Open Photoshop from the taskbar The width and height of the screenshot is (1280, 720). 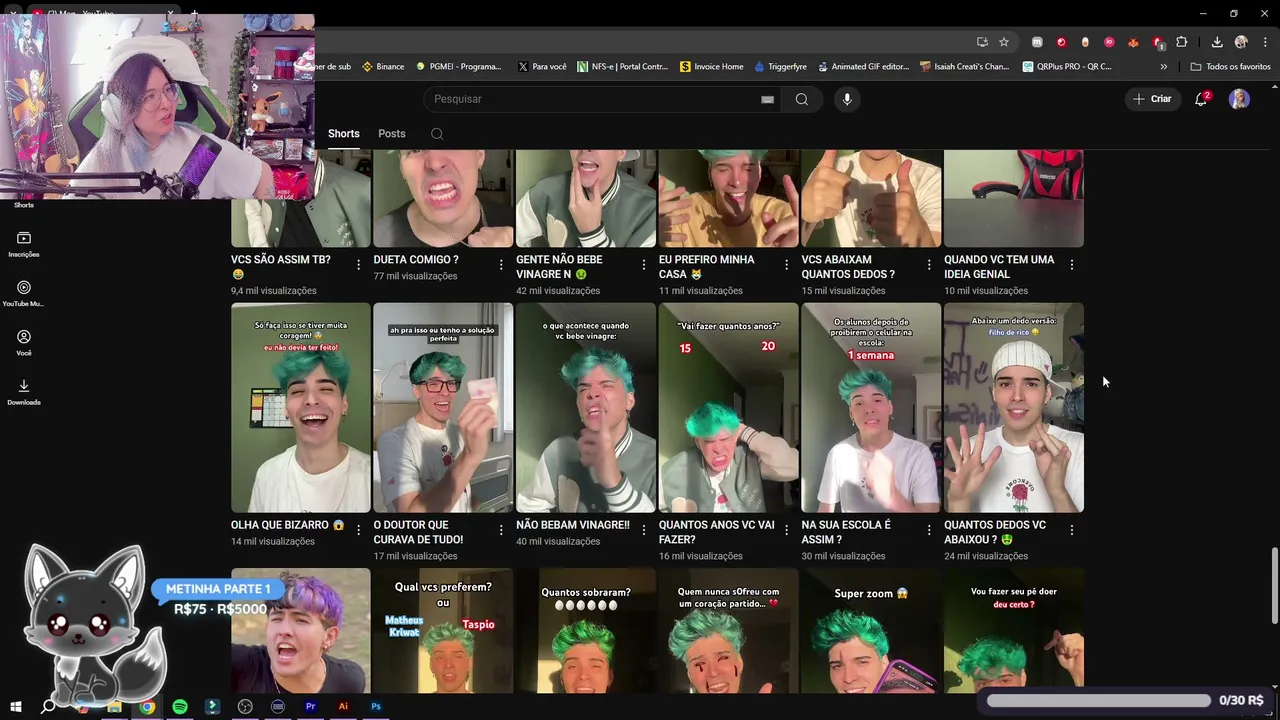coord(376,706)
